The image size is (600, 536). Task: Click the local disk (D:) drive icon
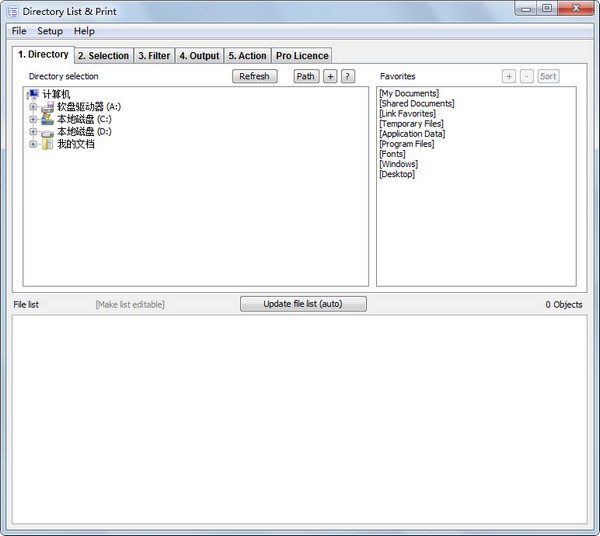(x=47, y=132)
